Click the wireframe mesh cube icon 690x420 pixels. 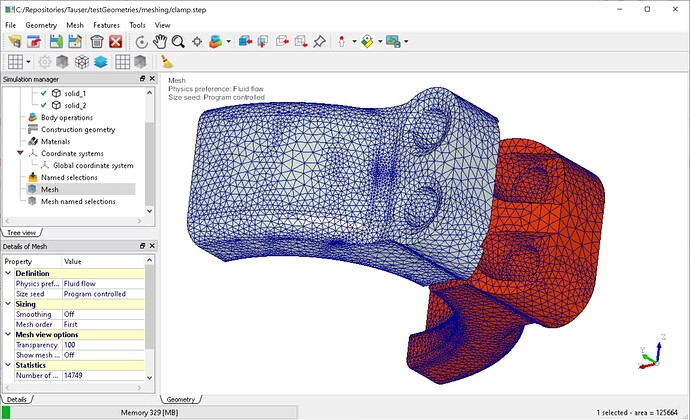coord(82,62)
